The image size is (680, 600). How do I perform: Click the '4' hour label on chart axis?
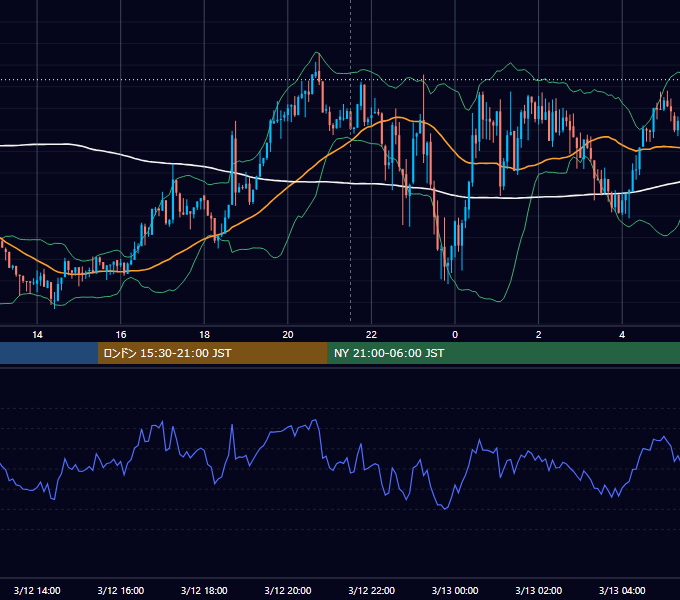click(x=622, y=335)
